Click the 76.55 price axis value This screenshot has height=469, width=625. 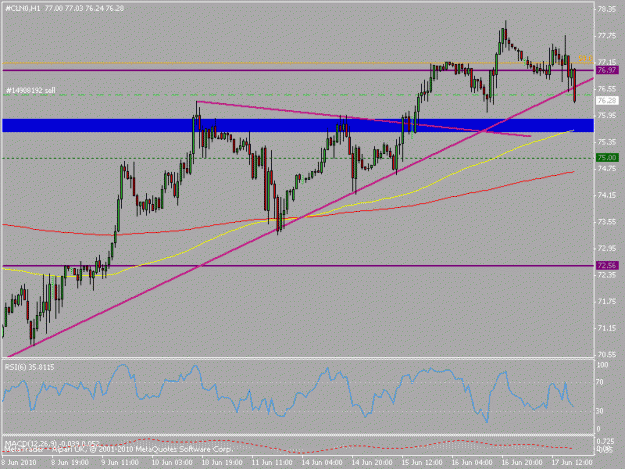(607, 88)
